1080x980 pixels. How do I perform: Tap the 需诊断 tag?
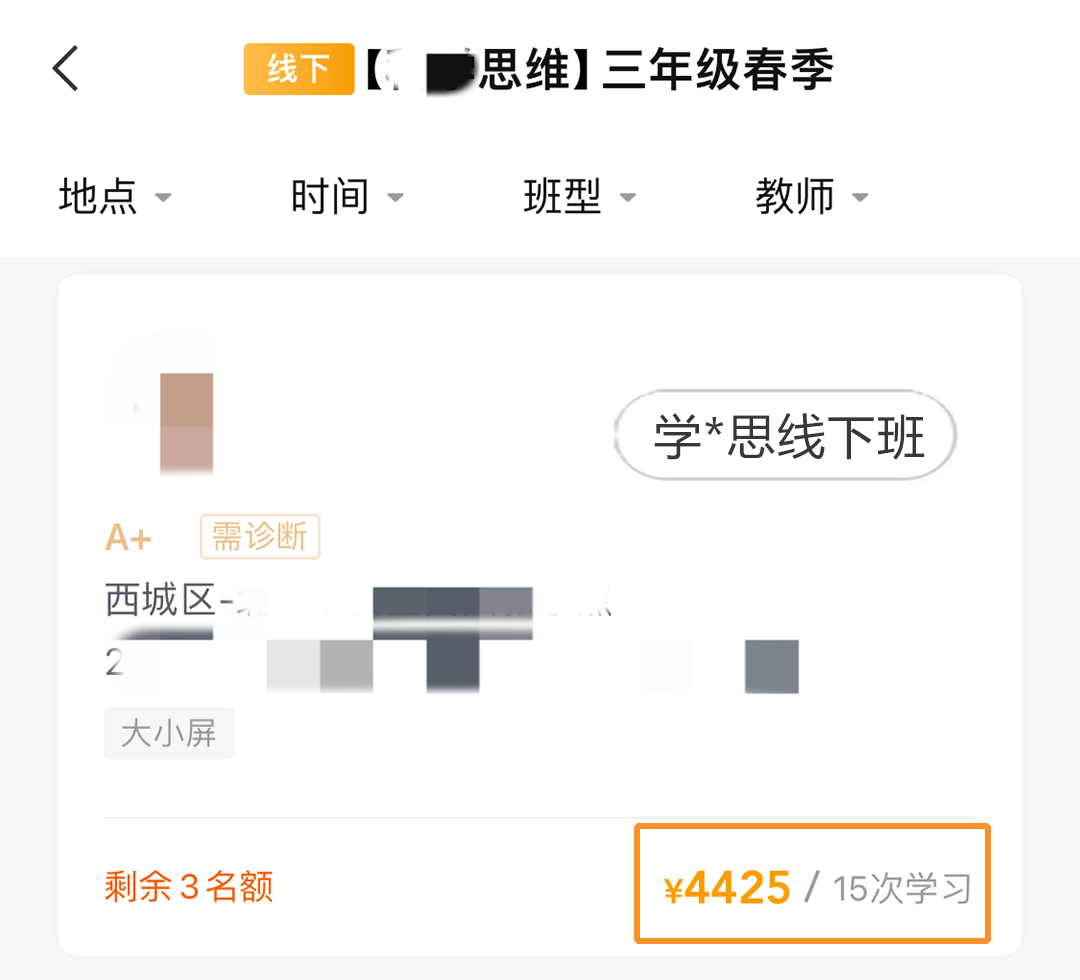[260, 536]
